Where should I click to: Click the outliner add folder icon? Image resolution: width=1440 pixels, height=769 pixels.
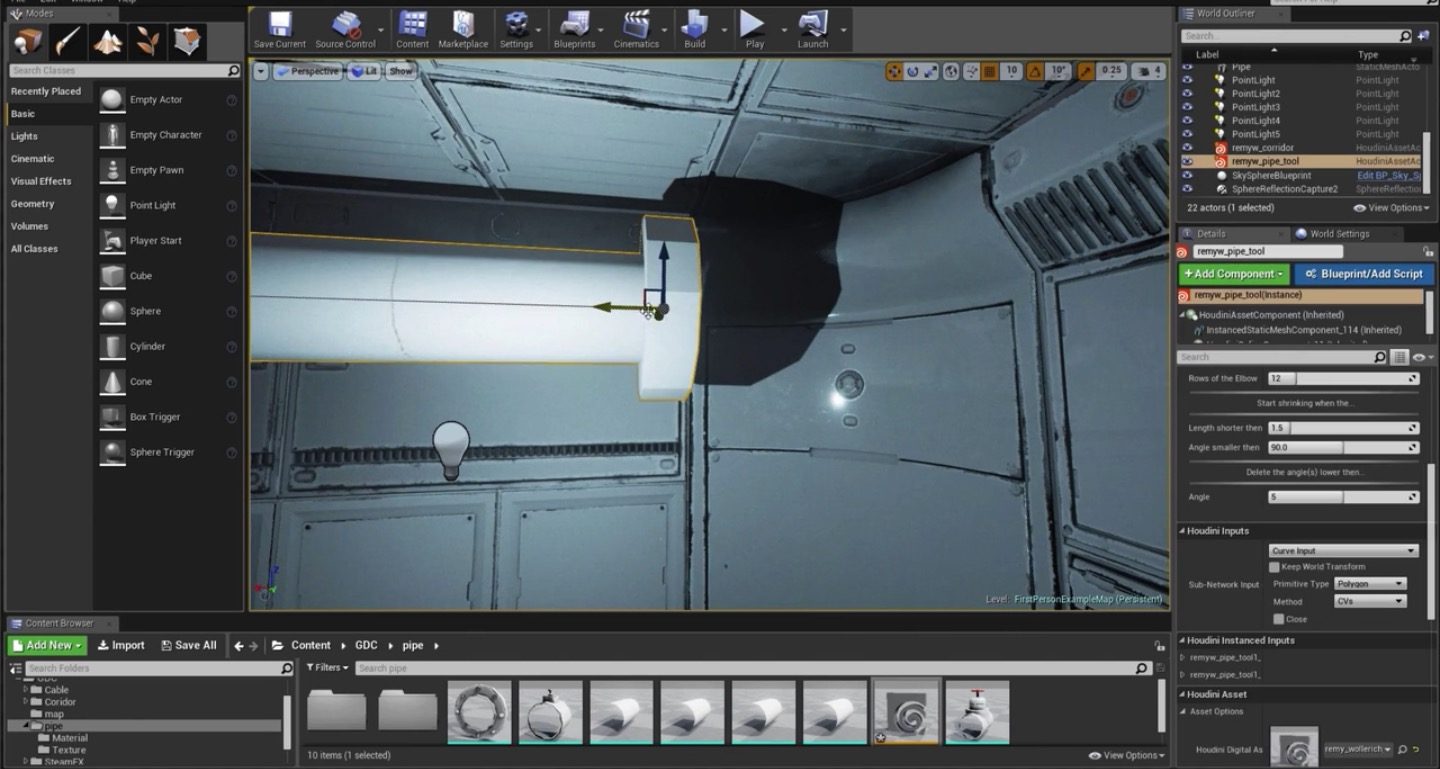[1422, 36]
